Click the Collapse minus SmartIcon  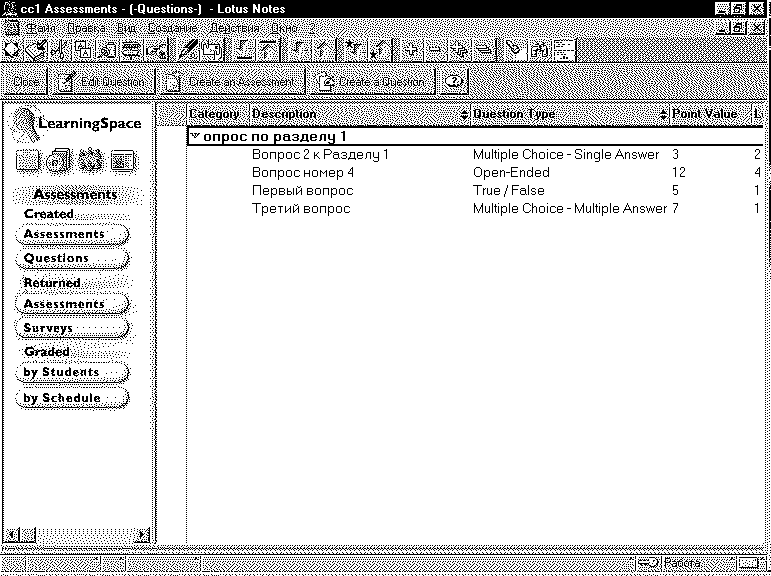coord(435,51)
